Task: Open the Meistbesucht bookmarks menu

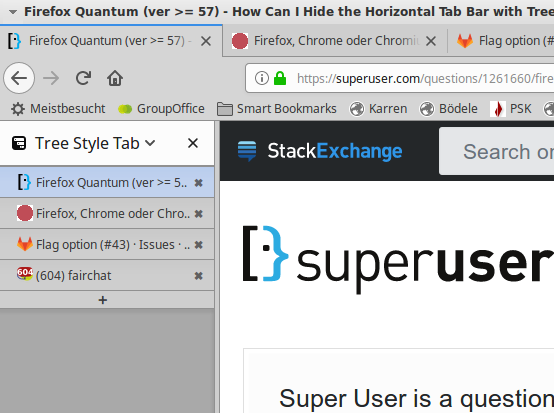Action: pyautogui.click(x=58, y=109)
